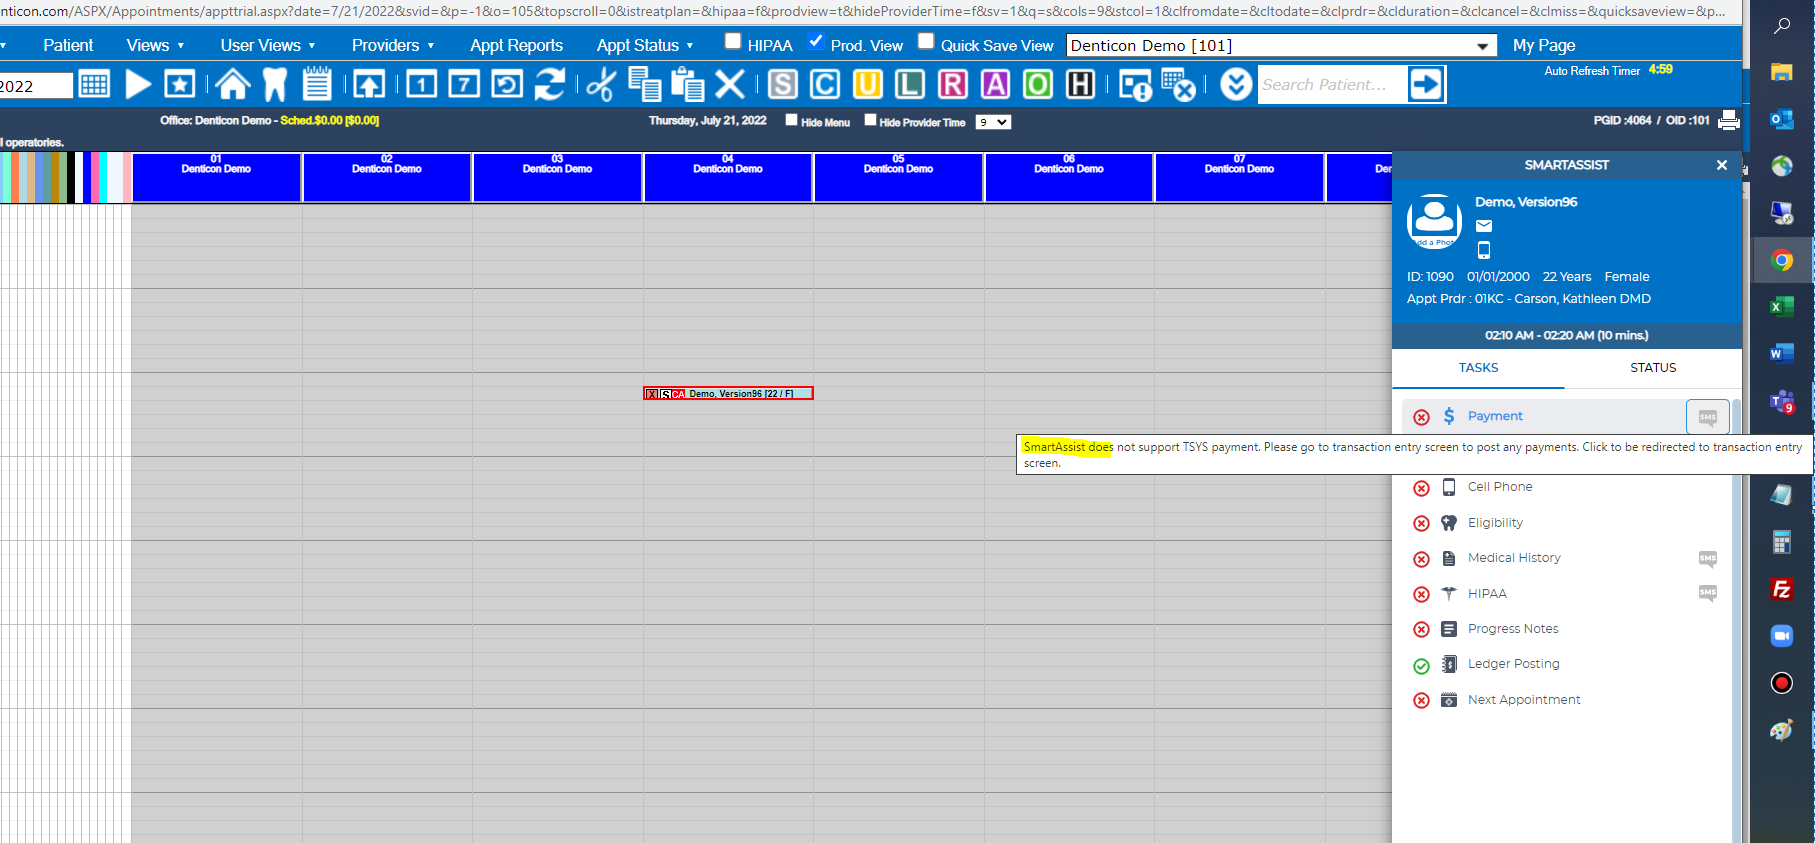Viewport: 1815px width, 843px height.
Task: Open the Eligibility task
Action: pyautogui.click(x=1495, y=523)
